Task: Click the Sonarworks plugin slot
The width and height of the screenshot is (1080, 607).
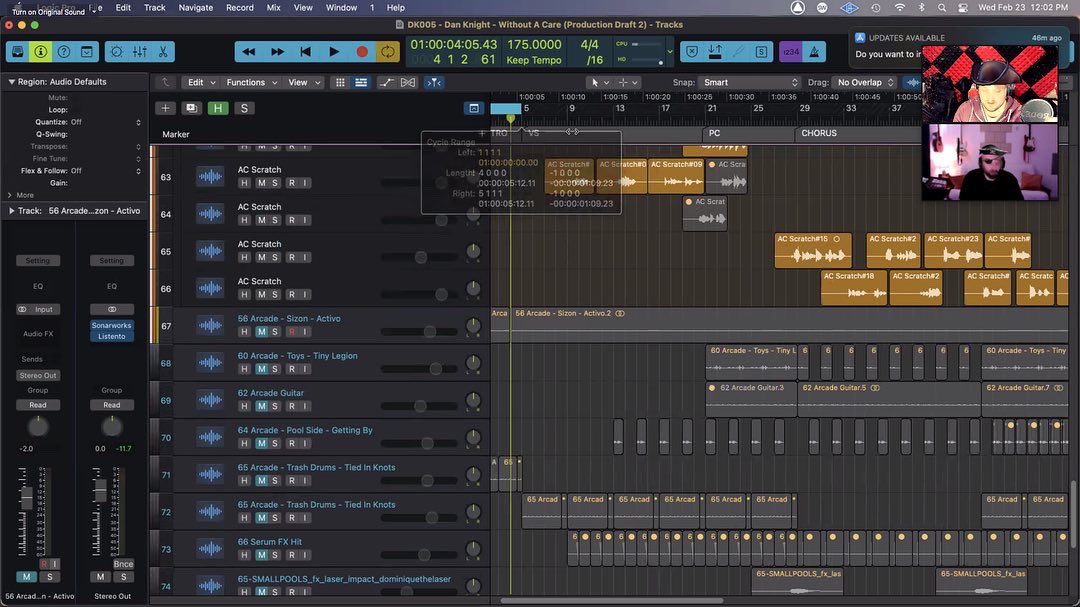Action: [111, 325]
